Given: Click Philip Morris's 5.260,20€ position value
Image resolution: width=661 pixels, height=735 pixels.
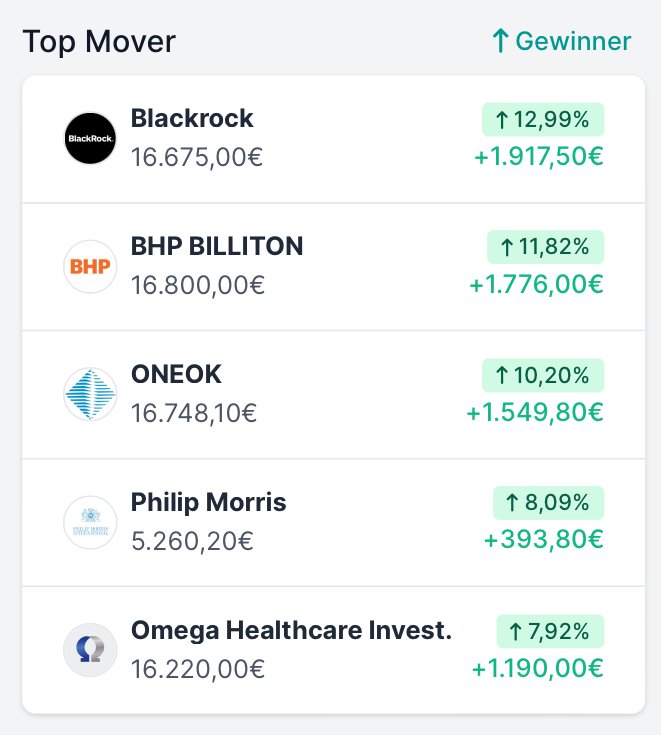Looking at the screenshot, I should pyautogui.click(x=192, y=540).
